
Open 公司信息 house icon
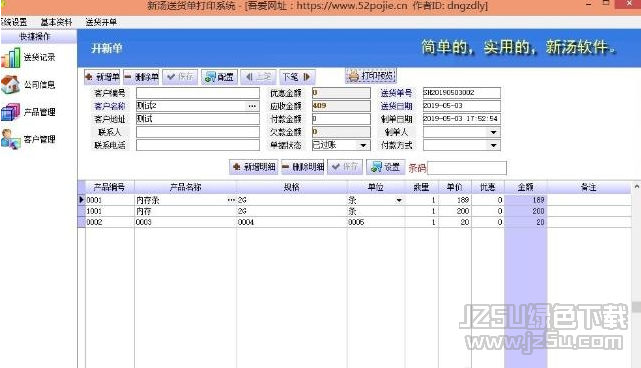11,85
